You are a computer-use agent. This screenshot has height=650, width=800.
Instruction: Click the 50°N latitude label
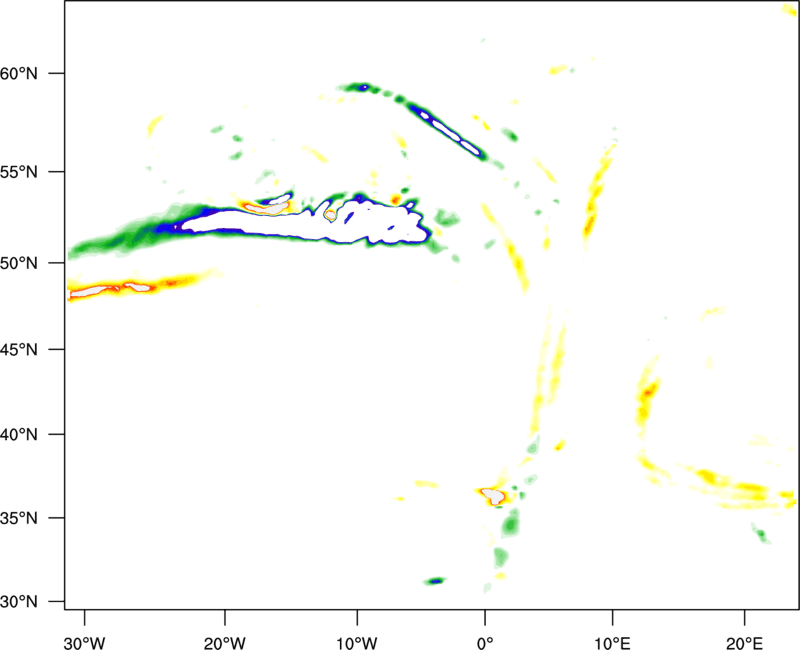pos(19,263)
